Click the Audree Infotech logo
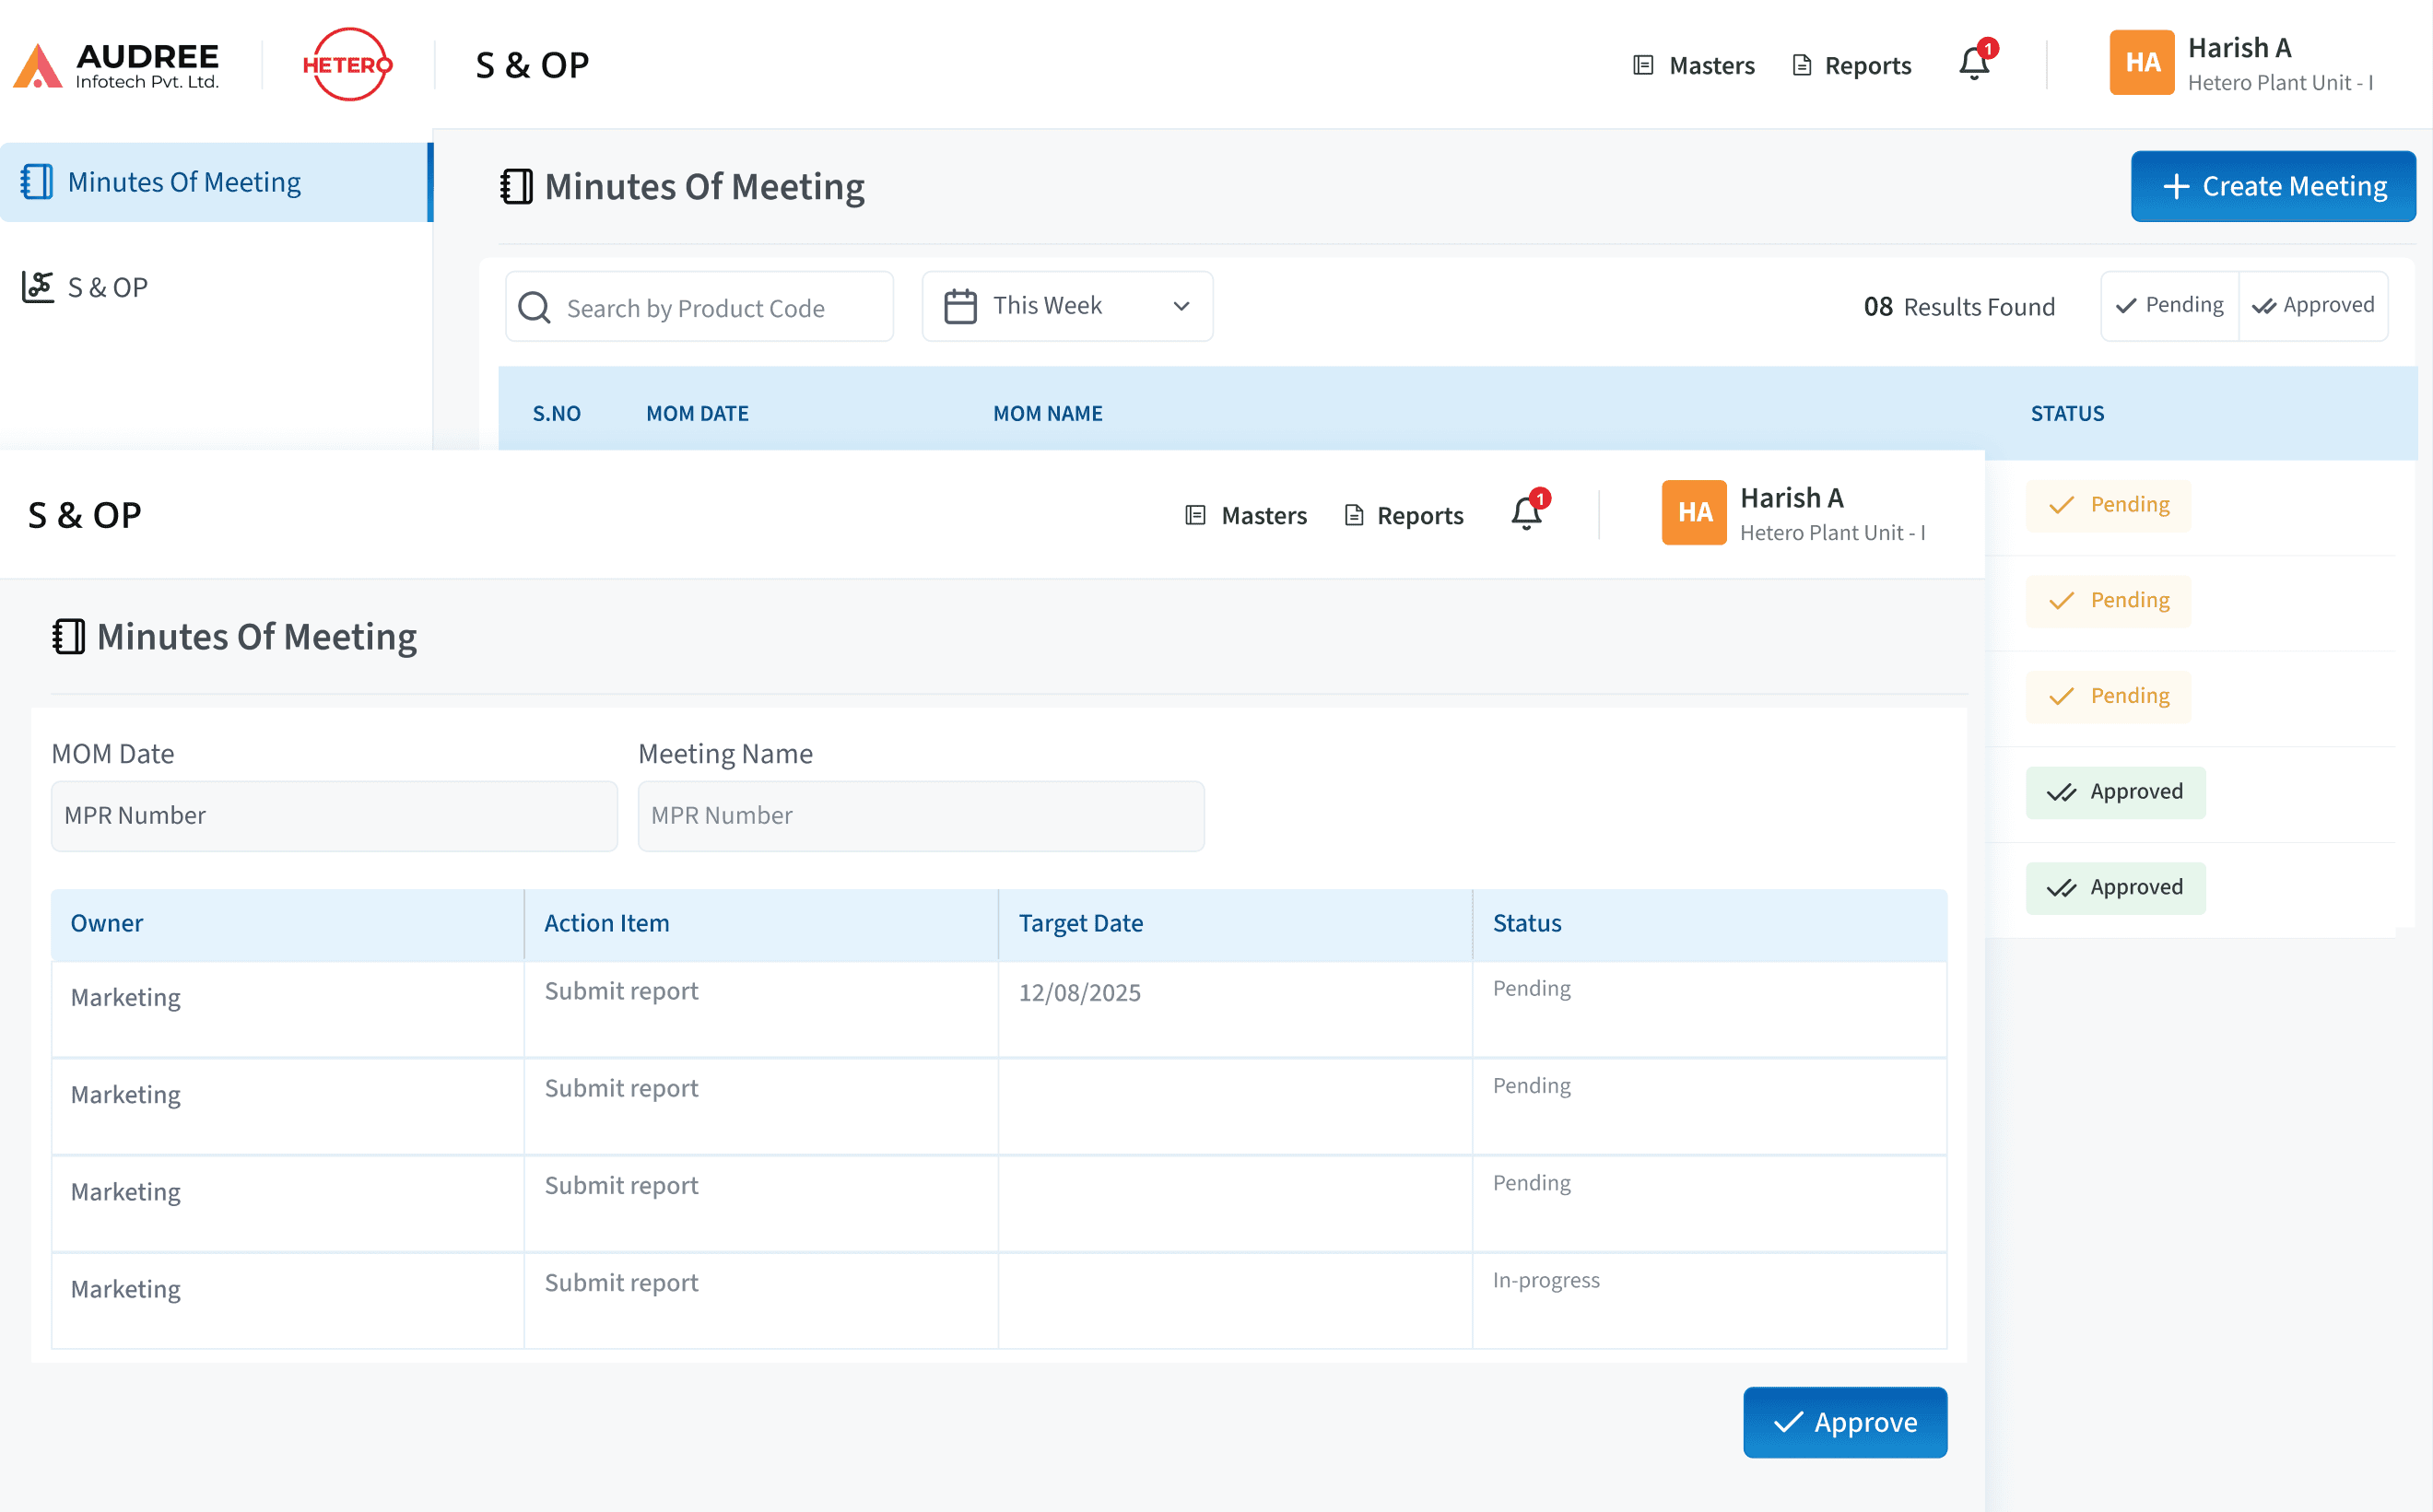Image resolution: width=2433 pixels, height=1512 pixels. tap(117, 65)
